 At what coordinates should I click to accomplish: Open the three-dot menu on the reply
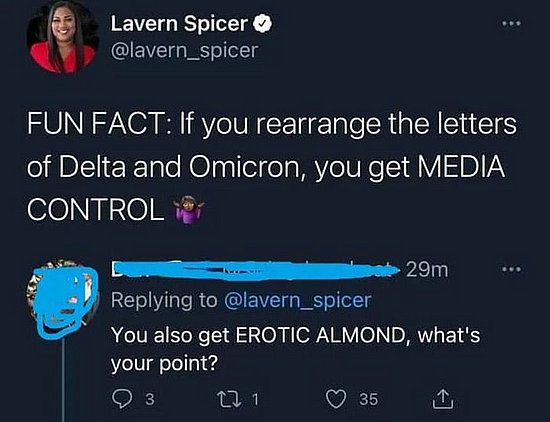(x=511, y=270)
